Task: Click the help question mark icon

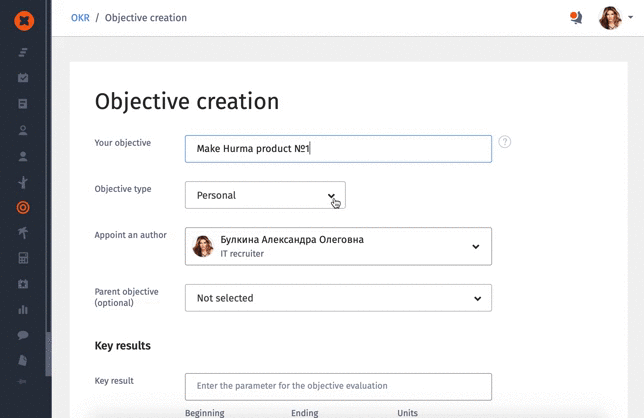Action: pyautogui.click(x=504, y=142)
